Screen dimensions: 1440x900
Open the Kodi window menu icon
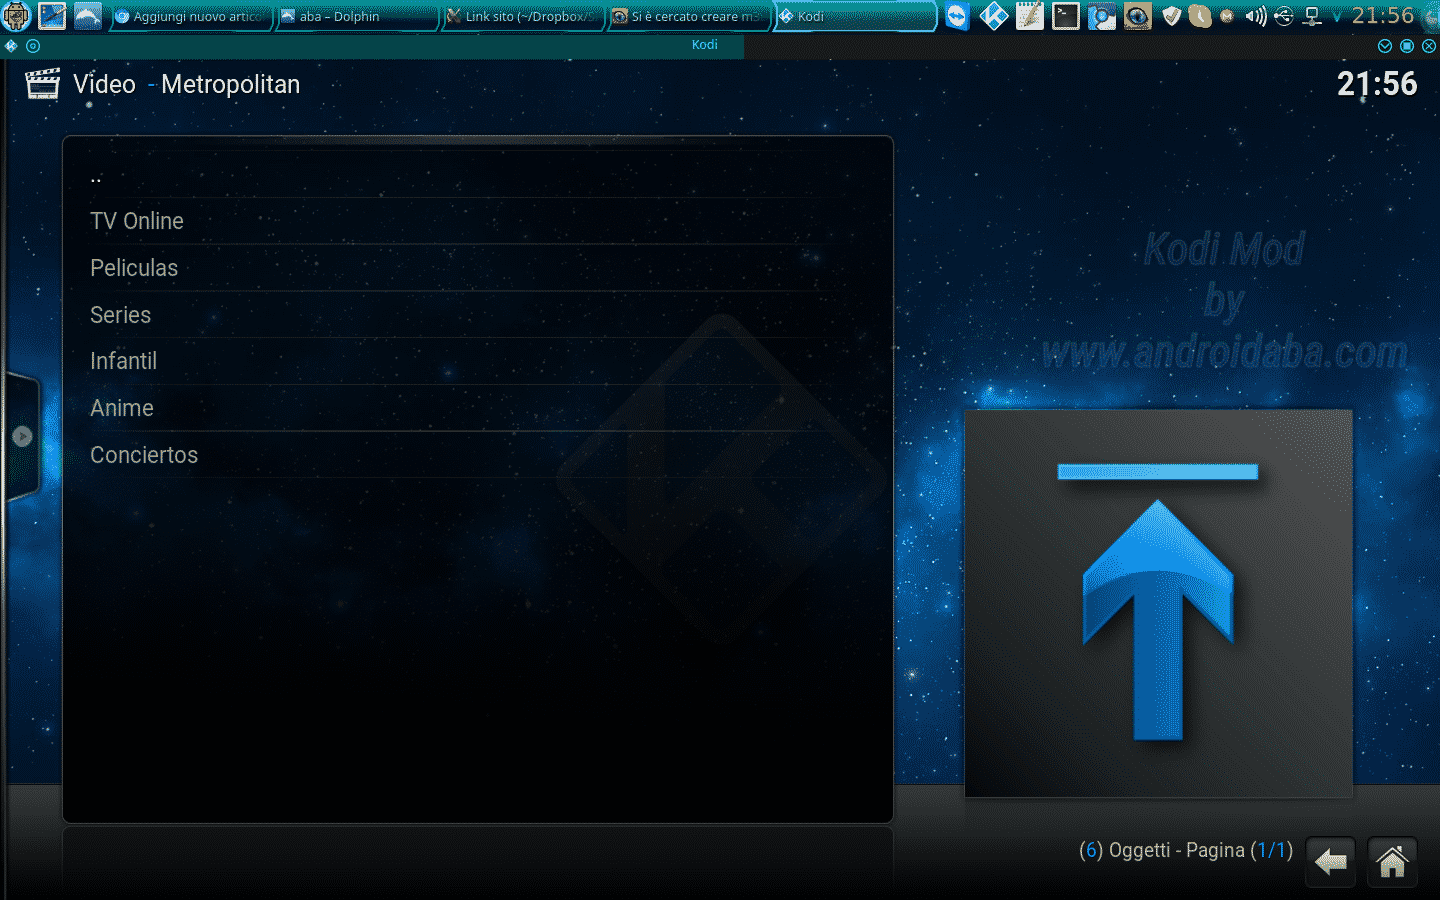11,46
